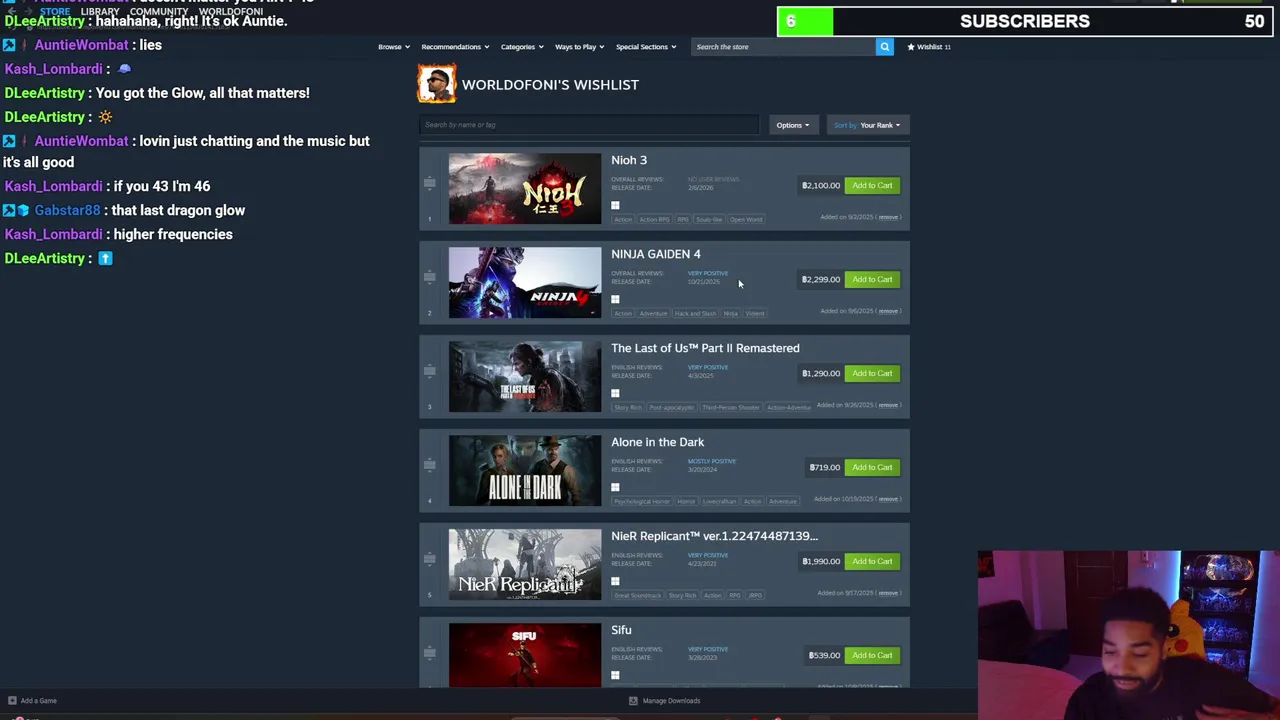
Task: Click the Add a Game plus icon
Action: point(12,700)
